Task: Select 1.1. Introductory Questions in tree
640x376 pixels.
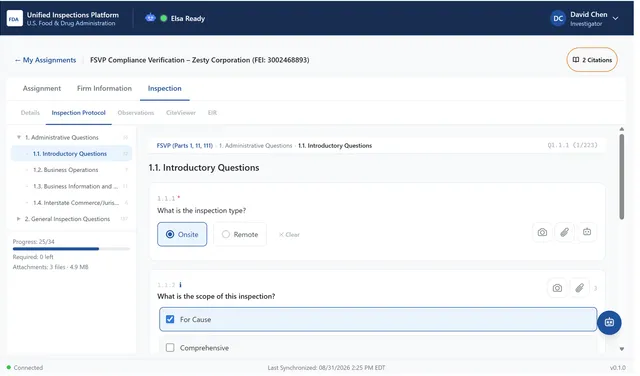Action: click(71, 154)
